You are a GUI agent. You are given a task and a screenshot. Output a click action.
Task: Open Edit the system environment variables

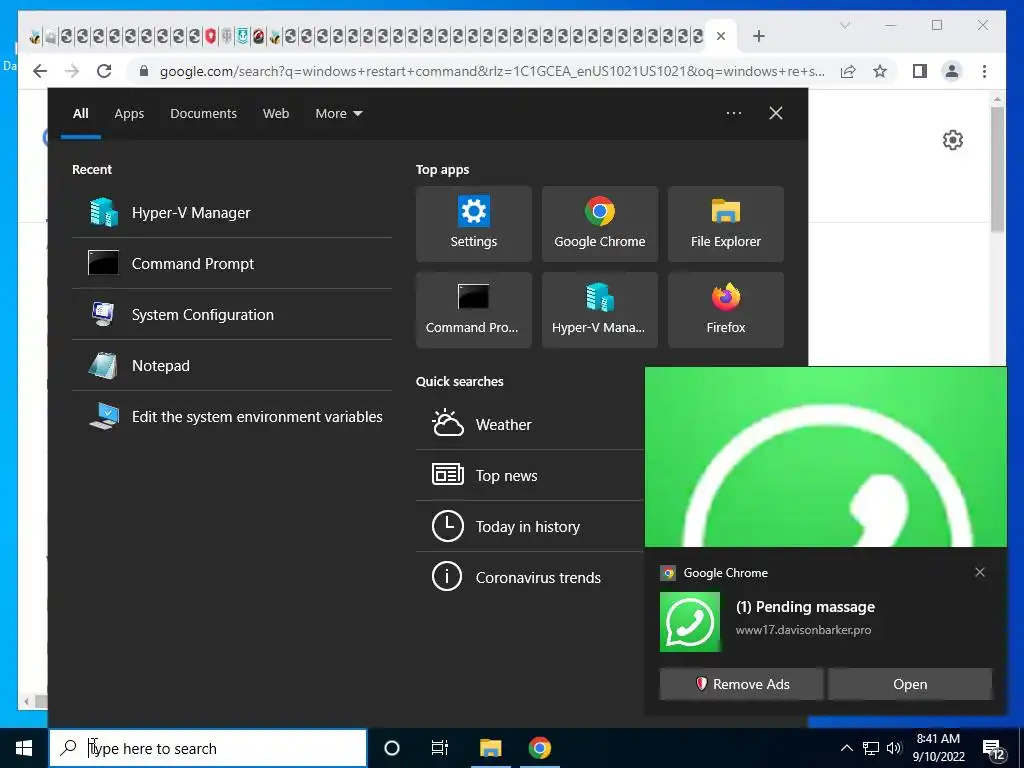click(232, 417)
